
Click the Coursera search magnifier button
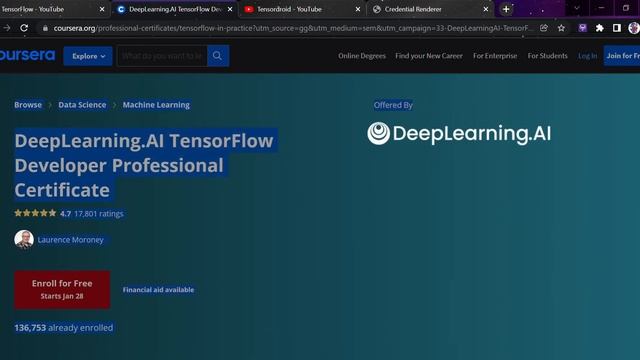pyautogui.click(x=218, y=56)
